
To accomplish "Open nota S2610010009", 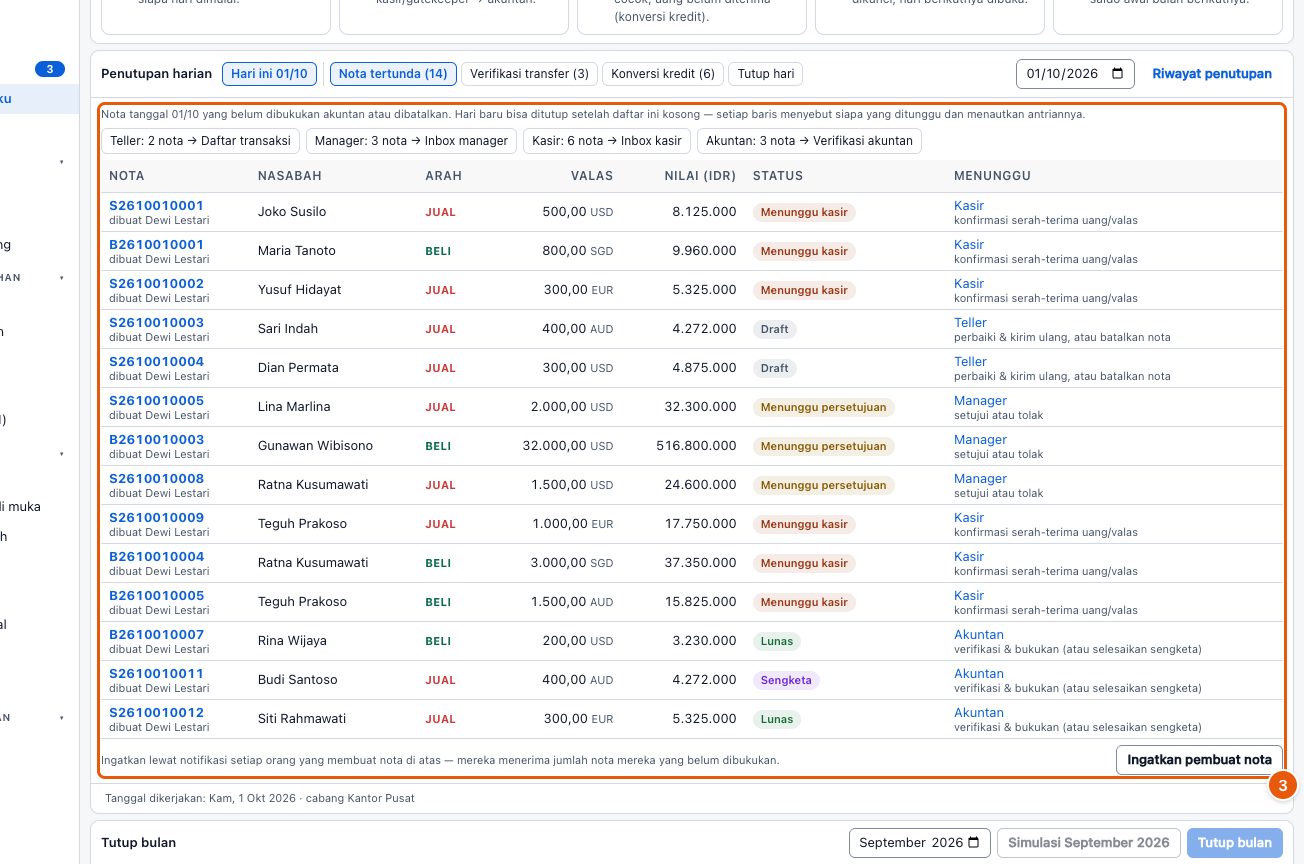I will 156,518.
